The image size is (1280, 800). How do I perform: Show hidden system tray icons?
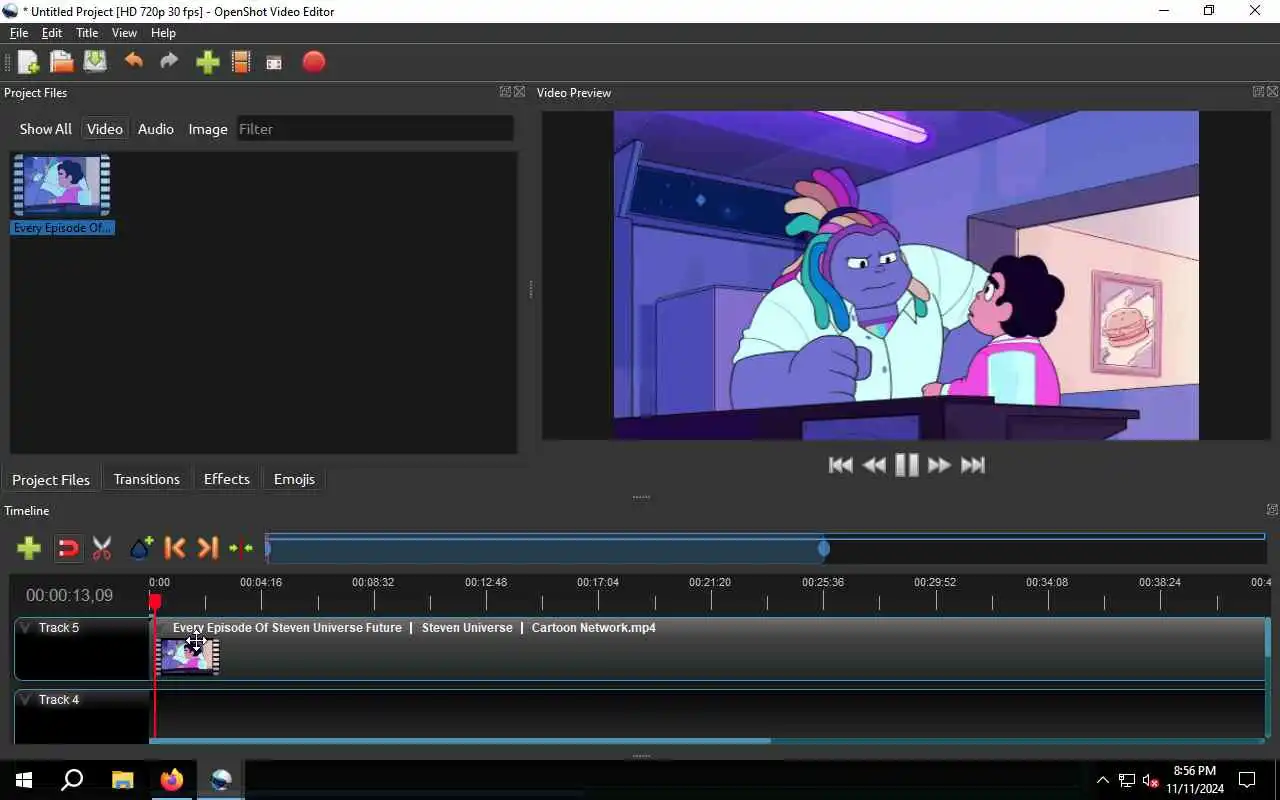(x=1103, y=781)
